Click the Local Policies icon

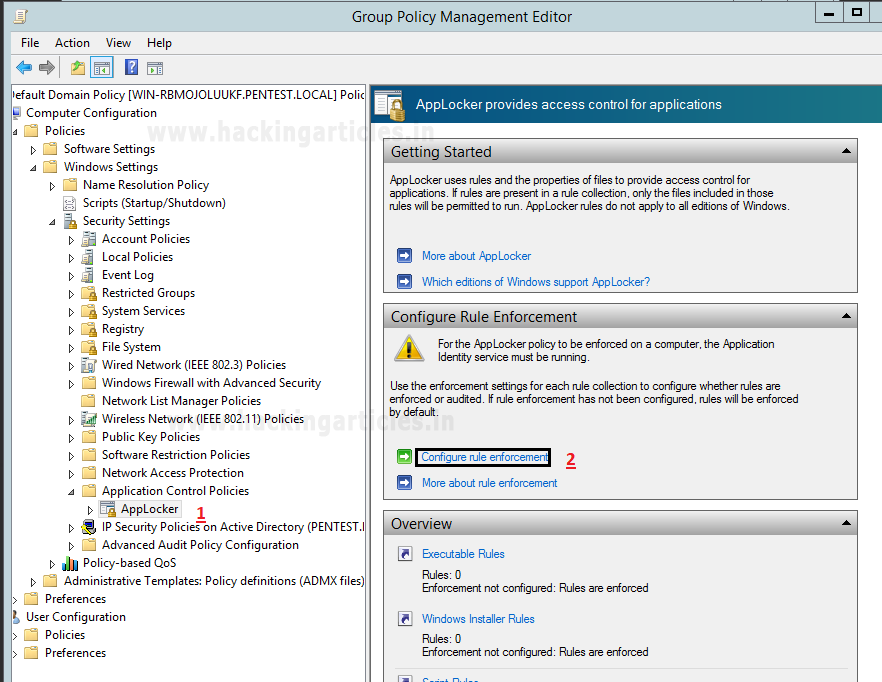point(88,257)
